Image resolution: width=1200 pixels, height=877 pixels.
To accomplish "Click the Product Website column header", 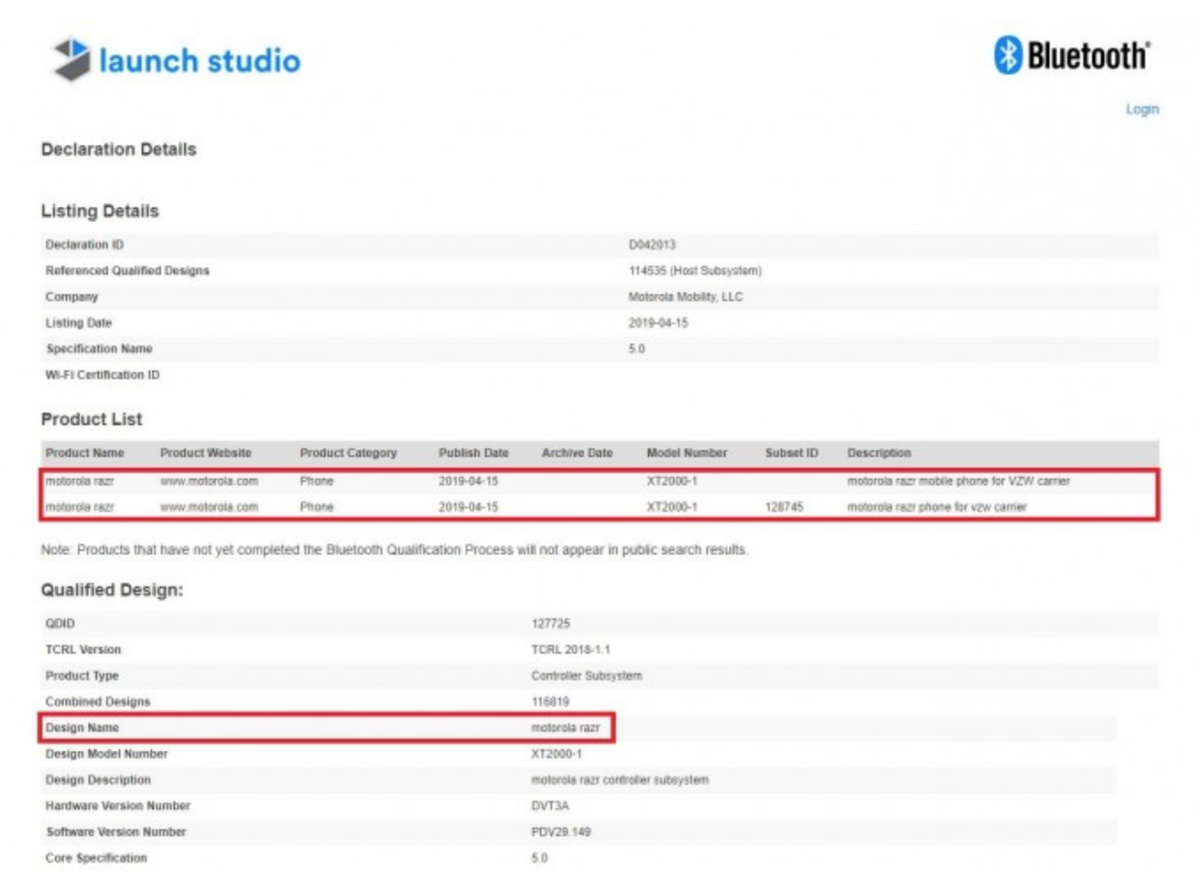I will coord(206,453).
